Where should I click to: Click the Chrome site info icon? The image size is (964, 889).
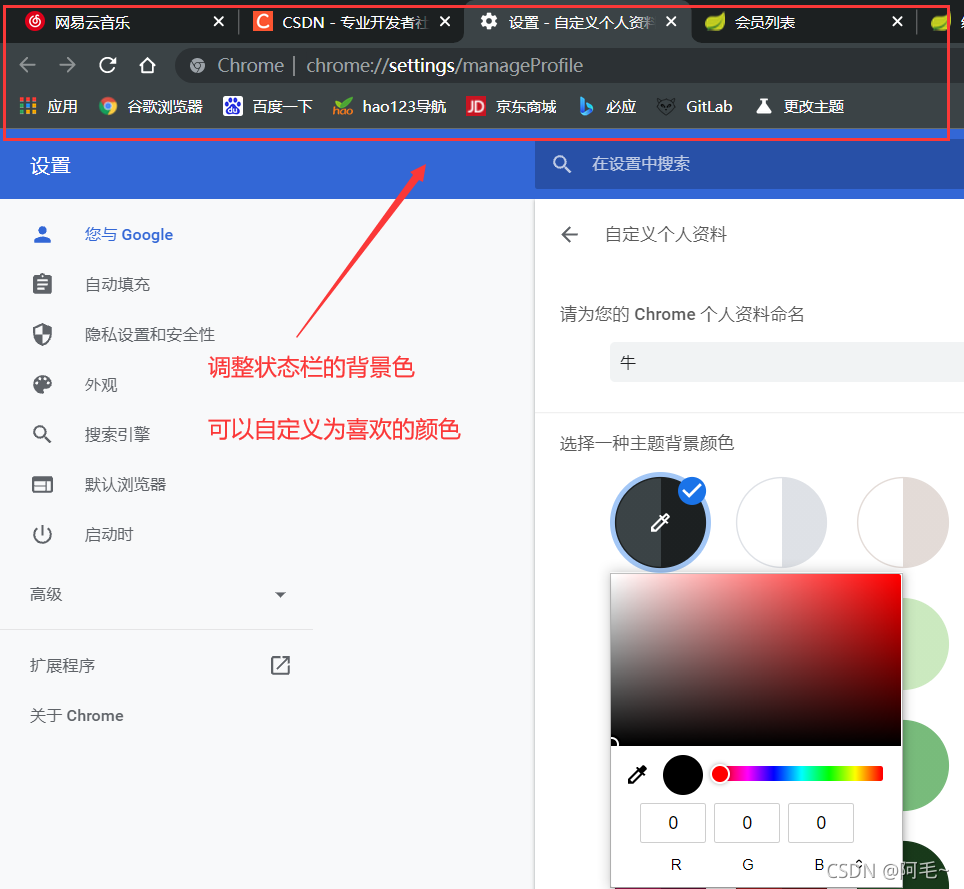[197, 65]
